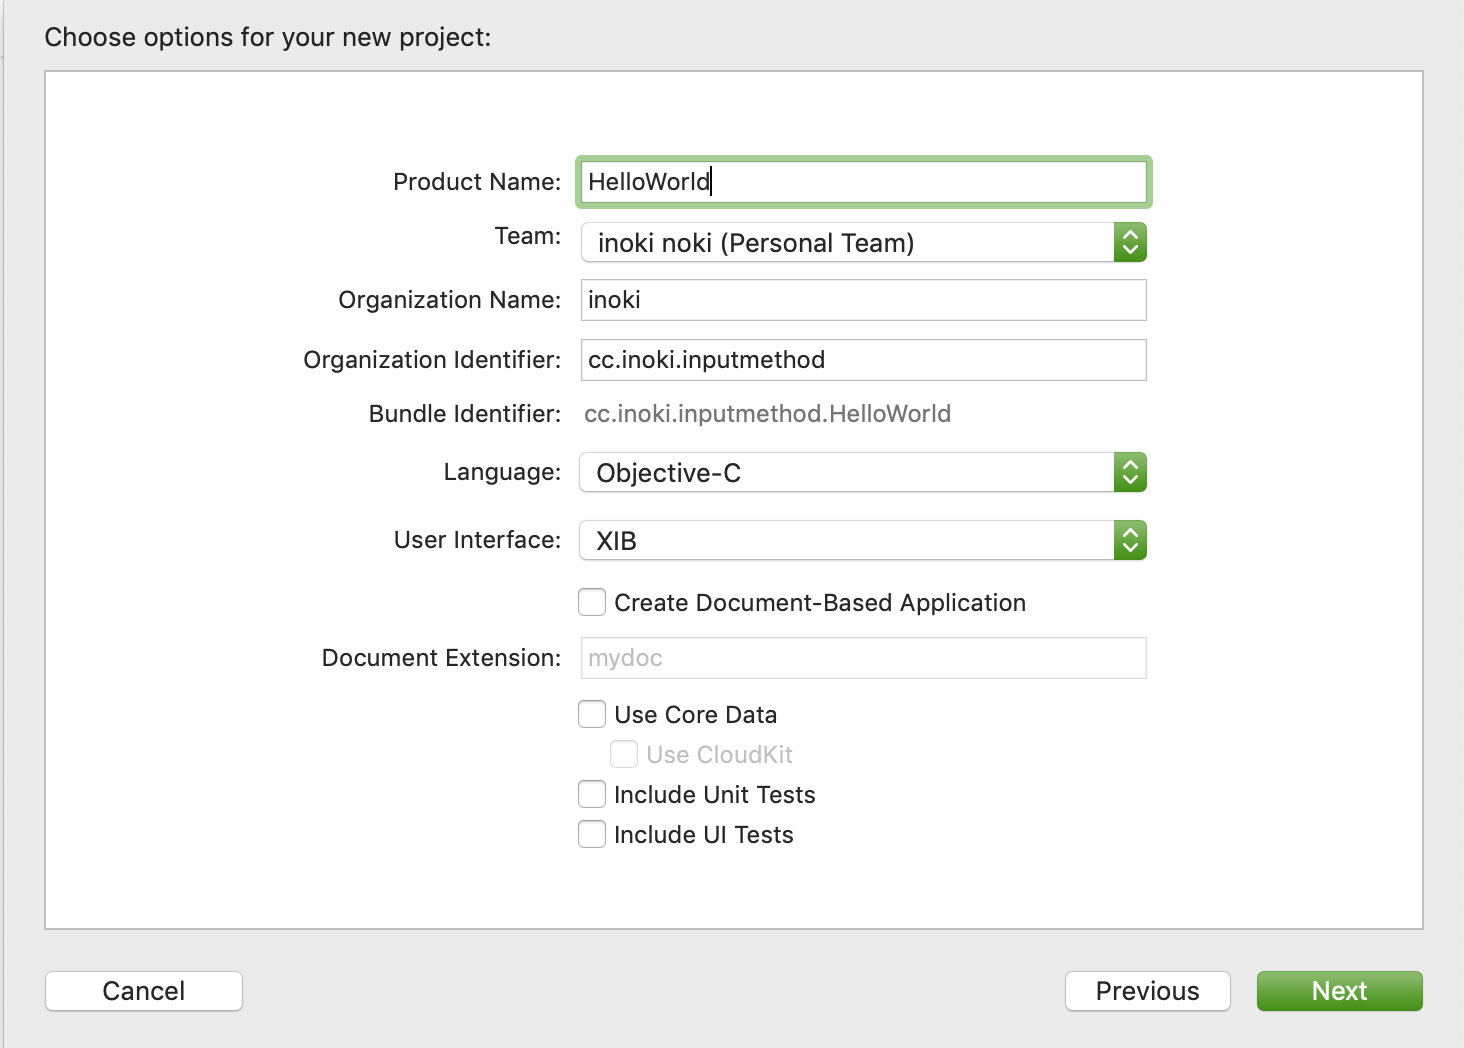Click the Bundle Identifier value text
Screen dimensions: 1464x1048
coord(767,414)
